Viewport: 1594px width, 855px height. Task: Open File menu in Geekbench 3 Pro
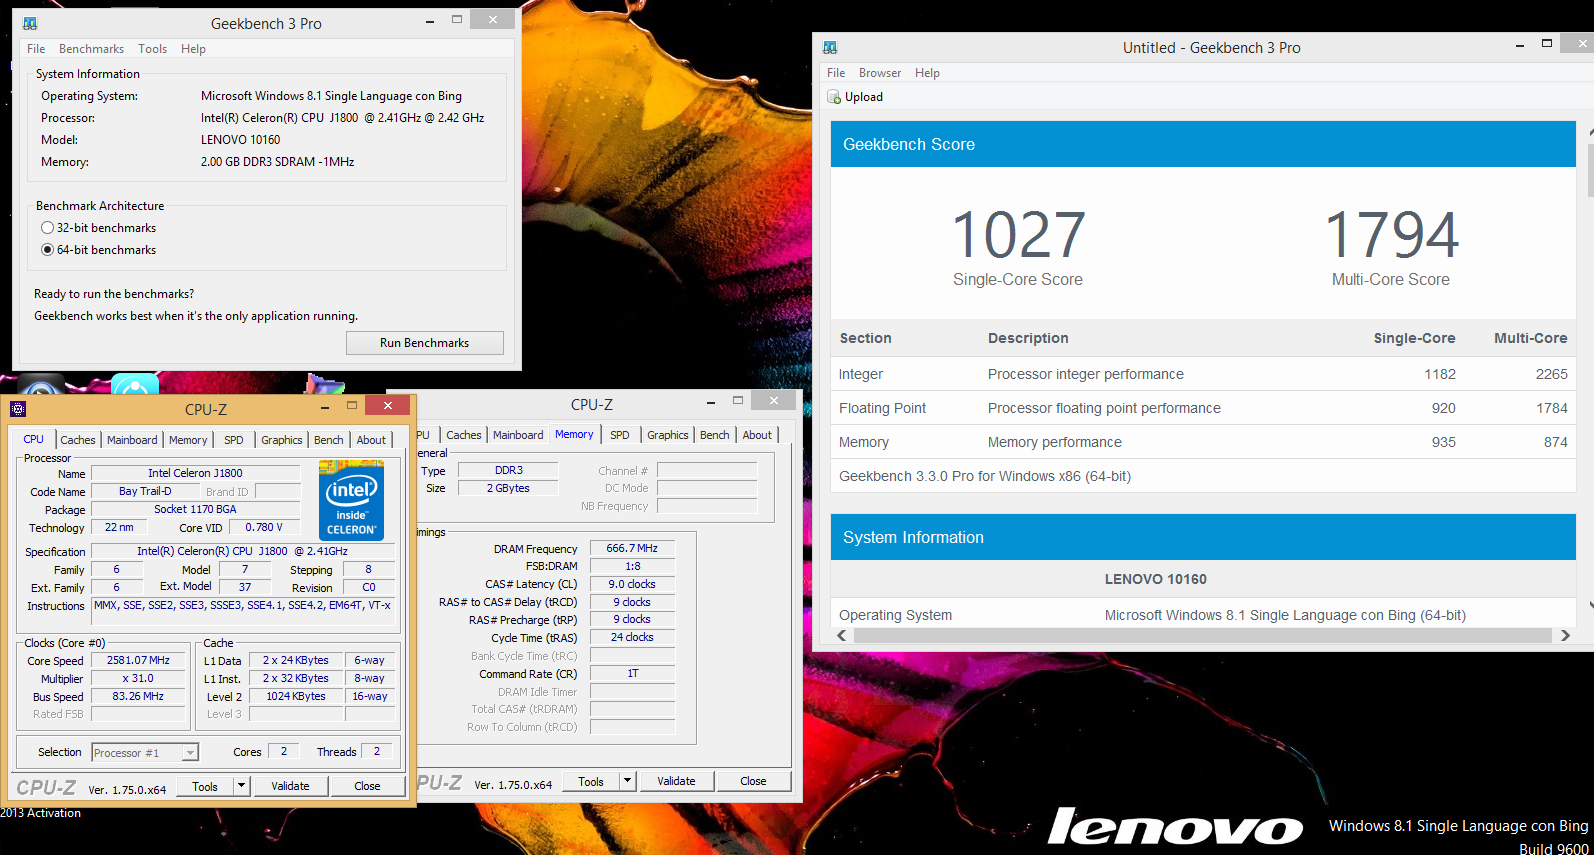click(x=36, y=49)
